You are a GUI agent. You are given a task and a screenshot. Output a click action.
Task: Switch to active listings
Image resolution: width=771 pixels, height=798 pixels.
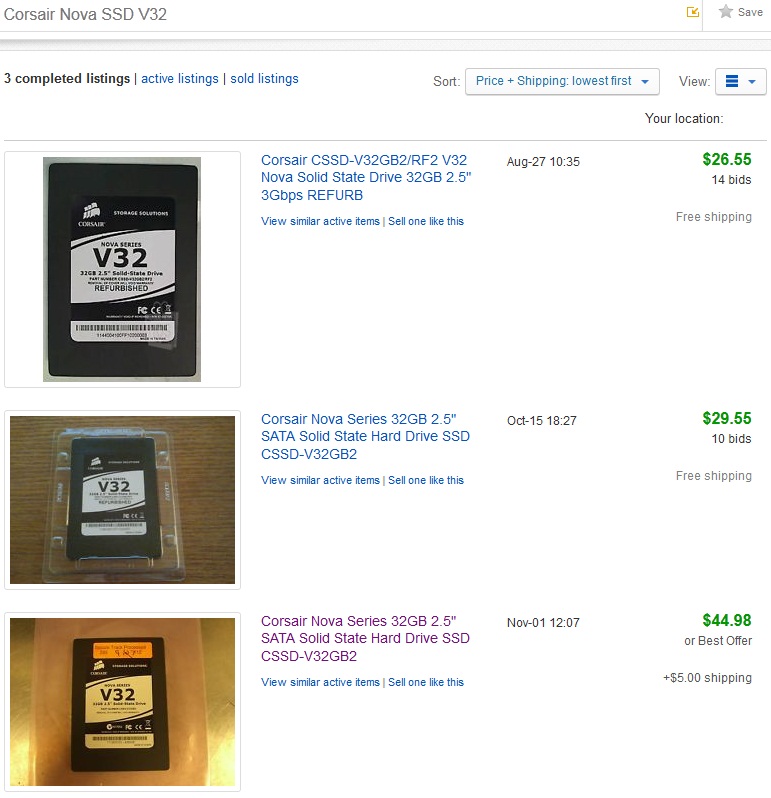click(180, 79)
